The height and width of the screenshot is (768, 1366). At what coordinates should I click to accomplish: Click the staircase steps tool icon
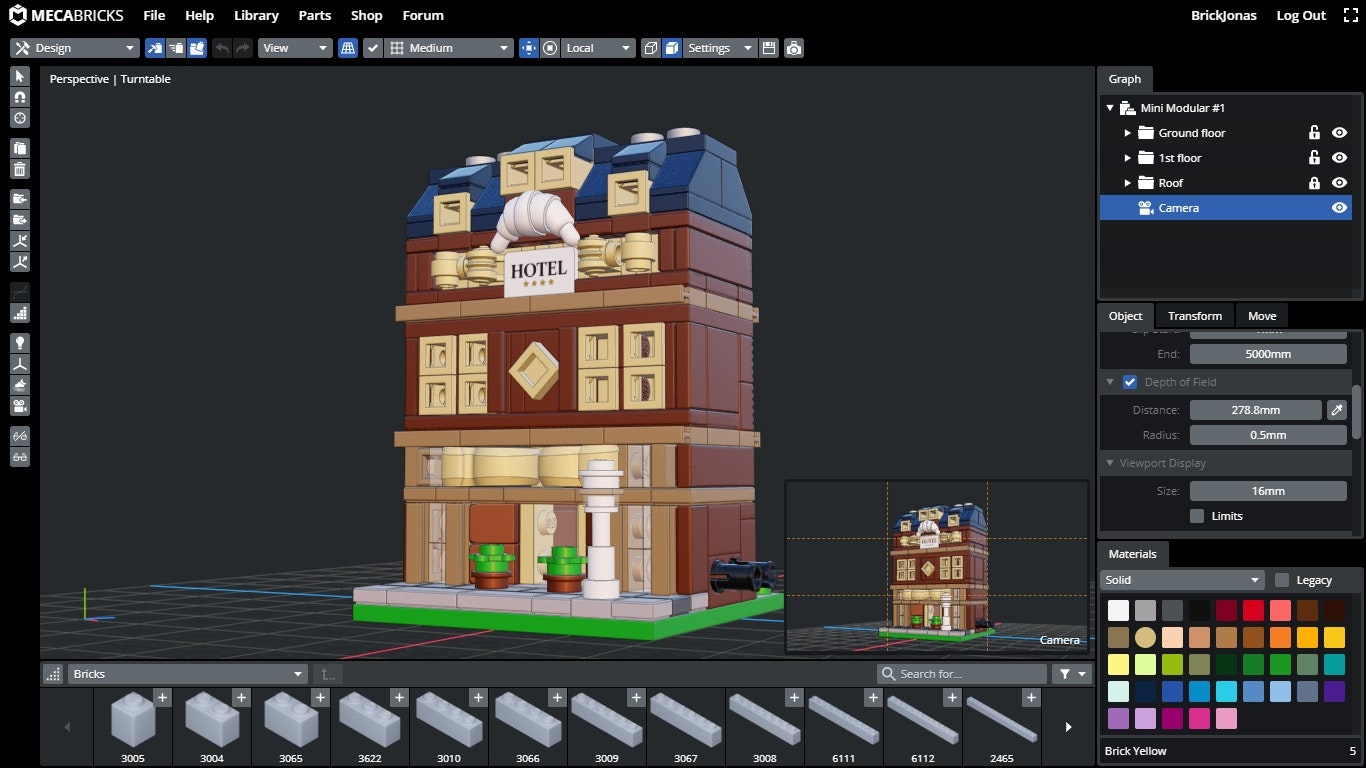click(x=19, y=313)
